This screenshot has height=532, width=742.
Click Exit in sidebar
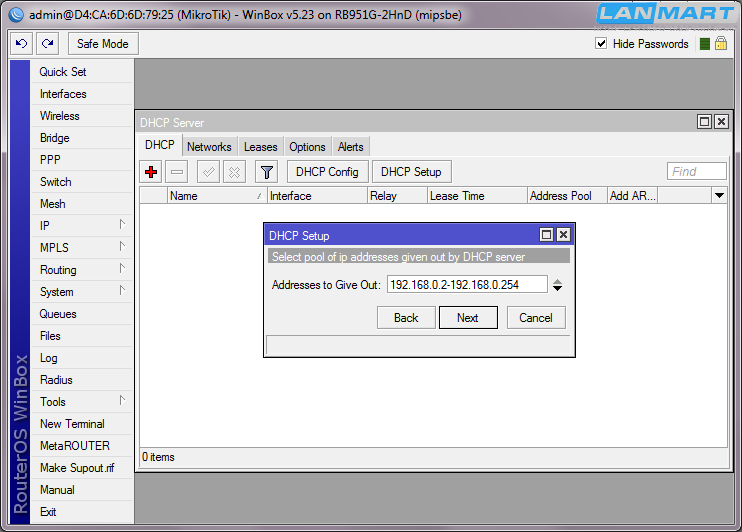pyautogui.click(x=81, y=512)
